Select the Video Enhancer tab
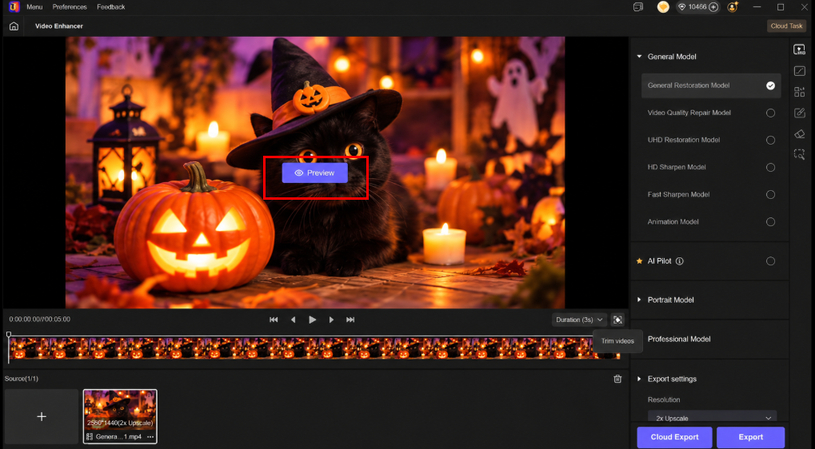Viewport: 815px width, 449px height. [x=59, y=26]
